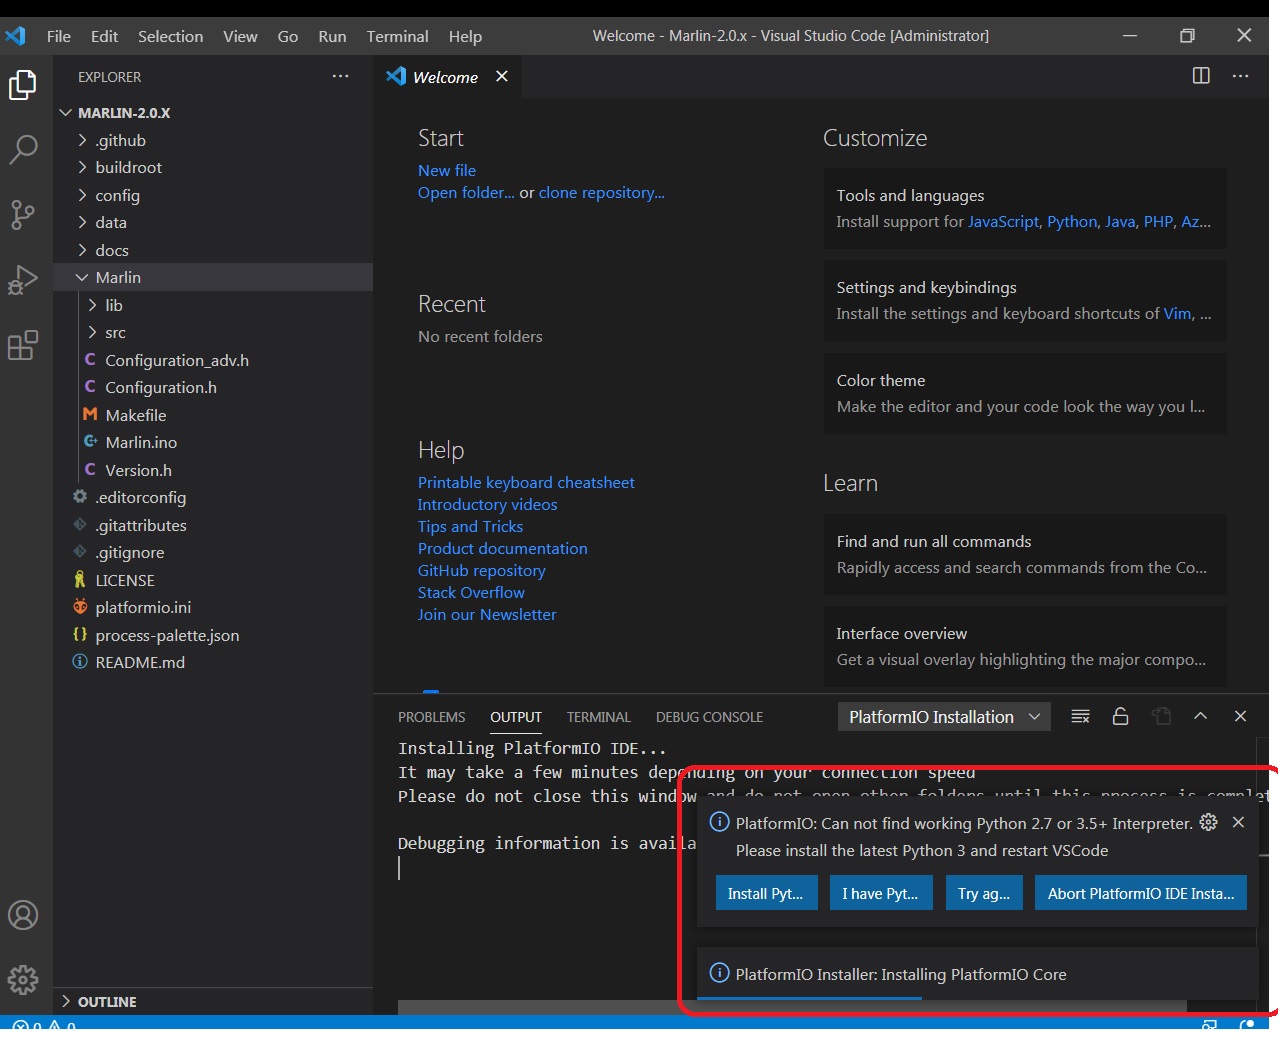This screenshot has width=1278, height=1040.
Task: Click the I have Python button
Action: 881,893
